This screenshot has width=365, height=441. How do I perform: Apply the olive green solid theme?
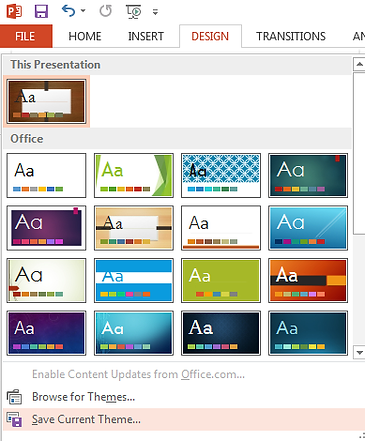click(221, 280)
